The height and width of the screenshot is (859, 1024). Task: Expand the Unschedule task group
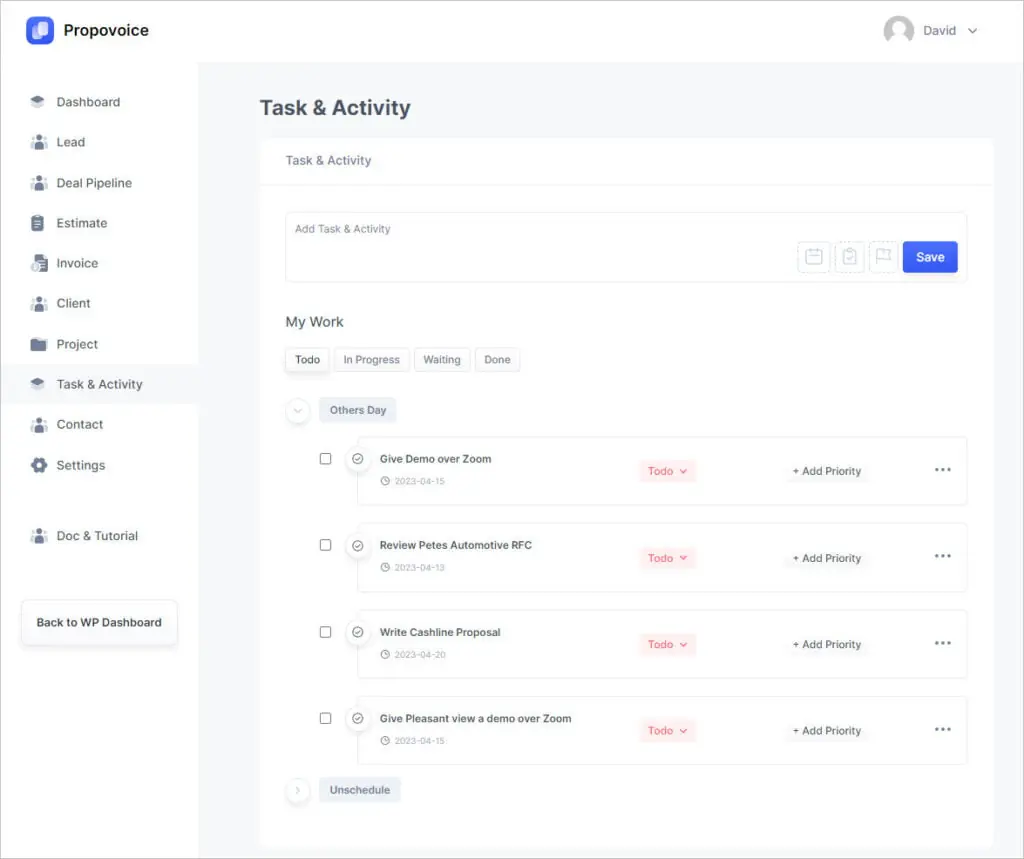pyautogui.click(x=297, y=790)
